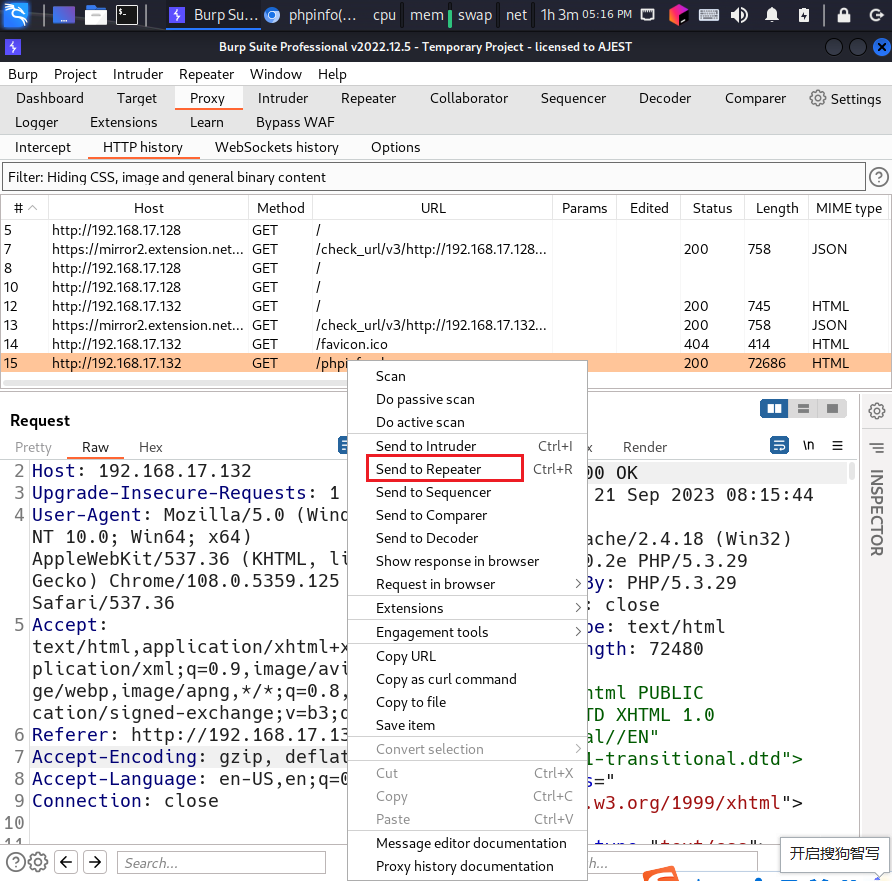Click the forward arrow search button

click(95, 862)
